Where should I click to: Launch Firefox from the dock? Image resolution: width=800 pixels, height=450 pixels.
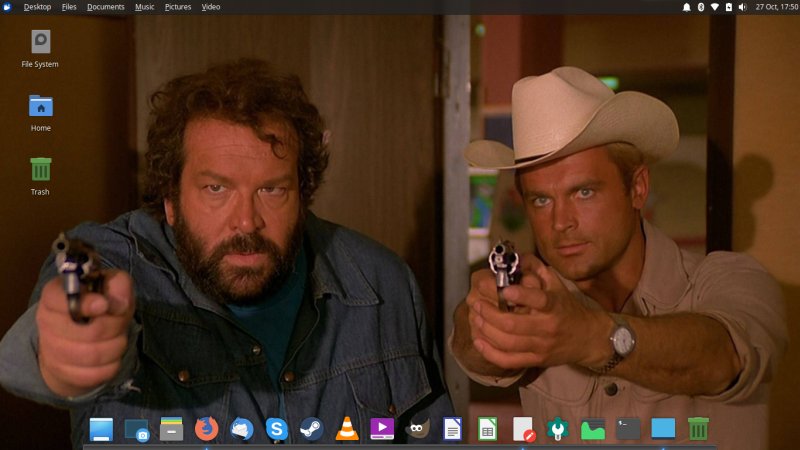click(207, 429)
